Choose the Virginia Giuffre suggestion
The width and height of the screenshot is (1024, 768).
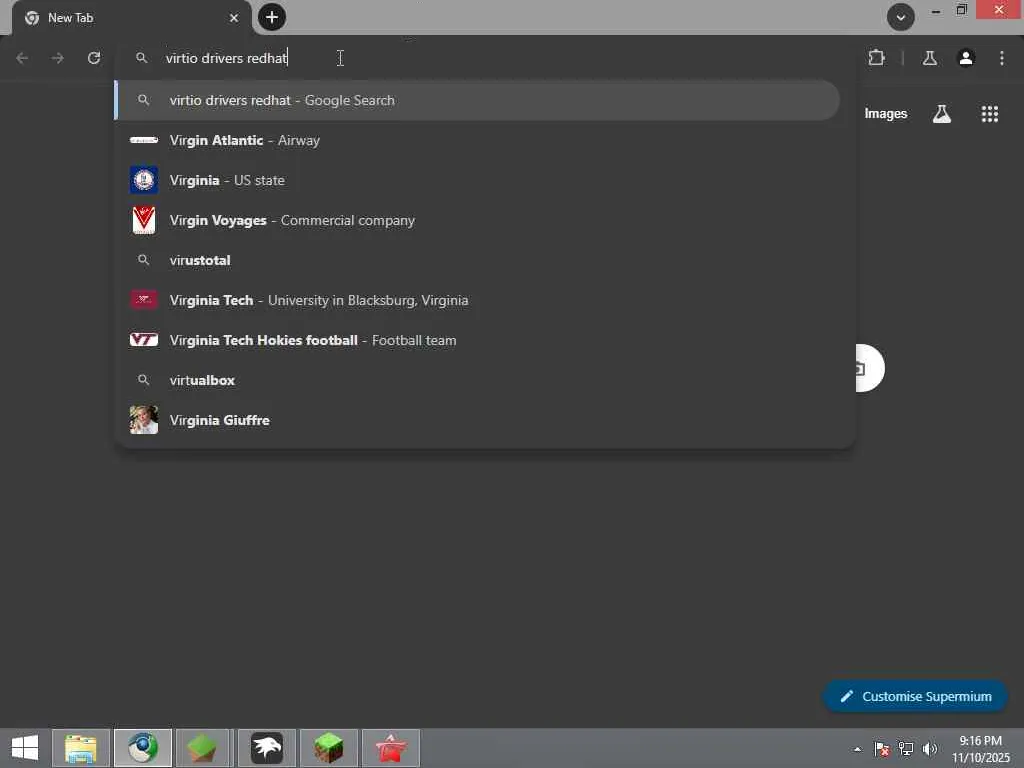tap(477, 420)
